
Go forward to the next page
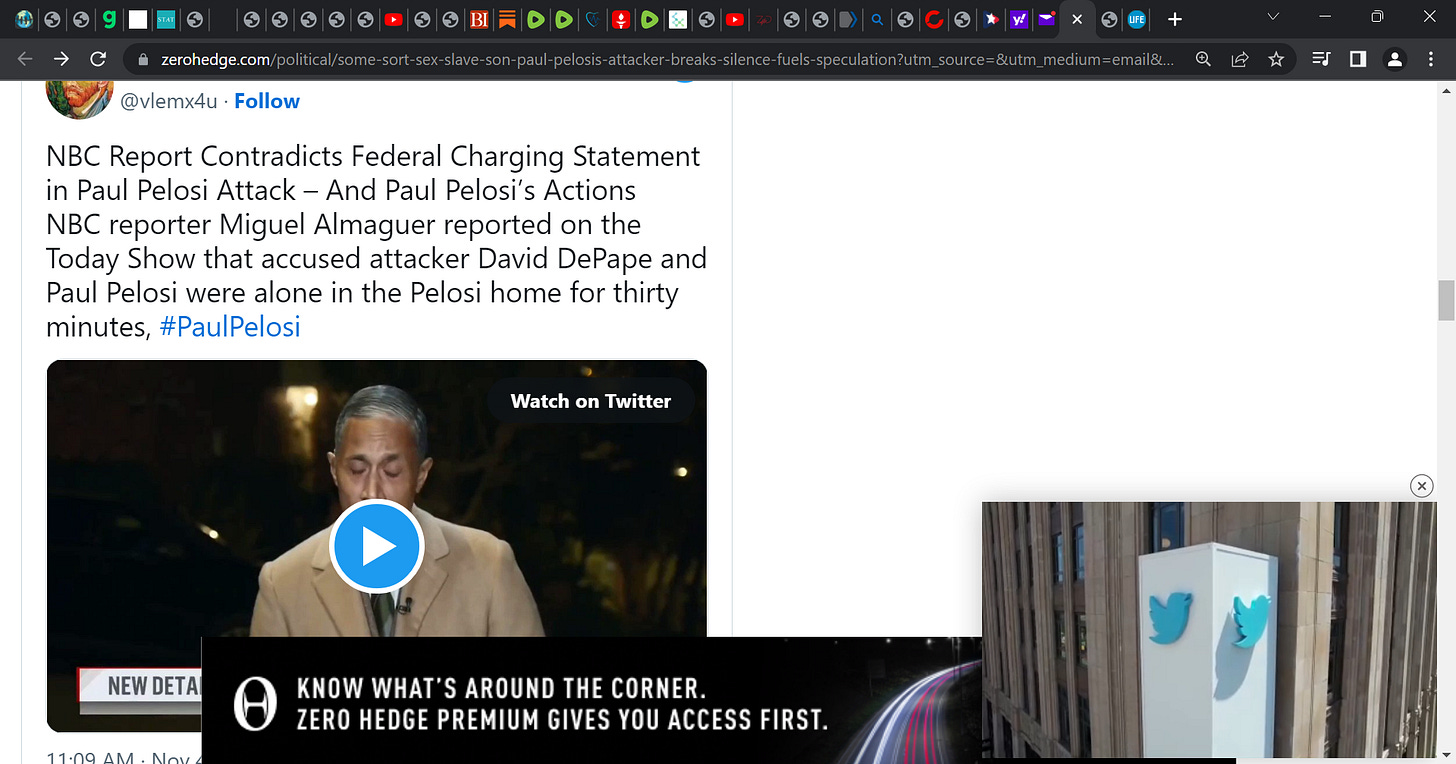(x=61, y=59)
